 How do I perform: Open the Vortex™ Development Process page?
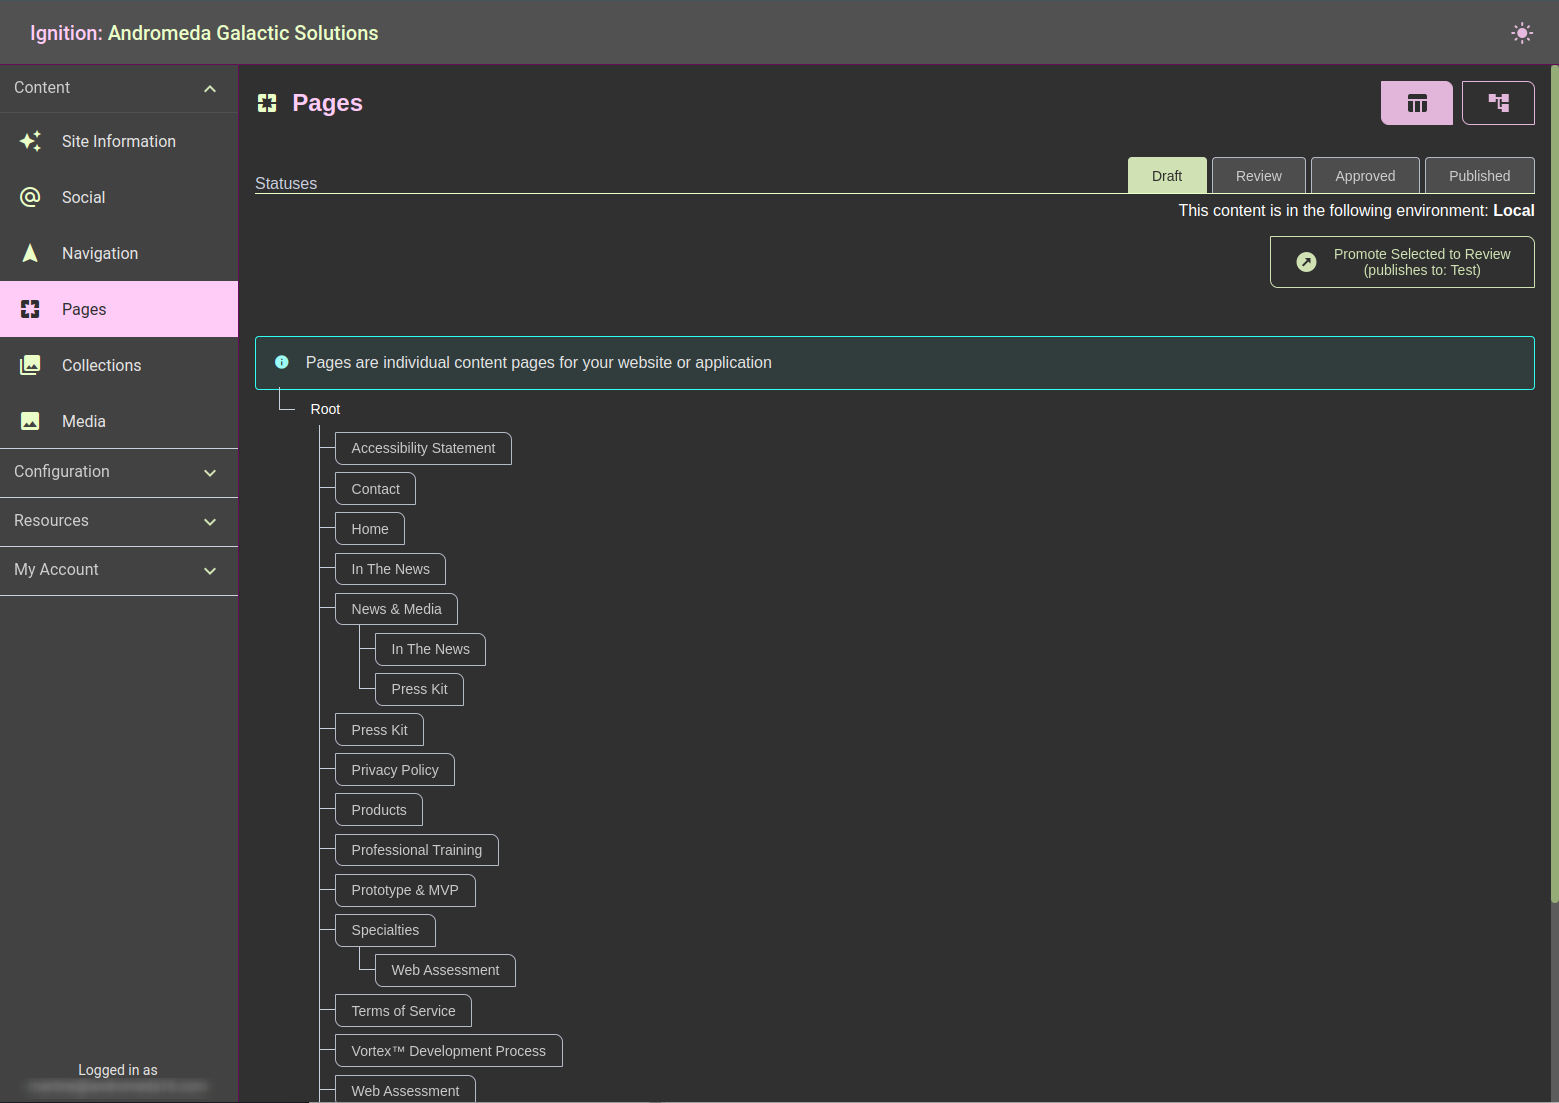point(449,1051)
